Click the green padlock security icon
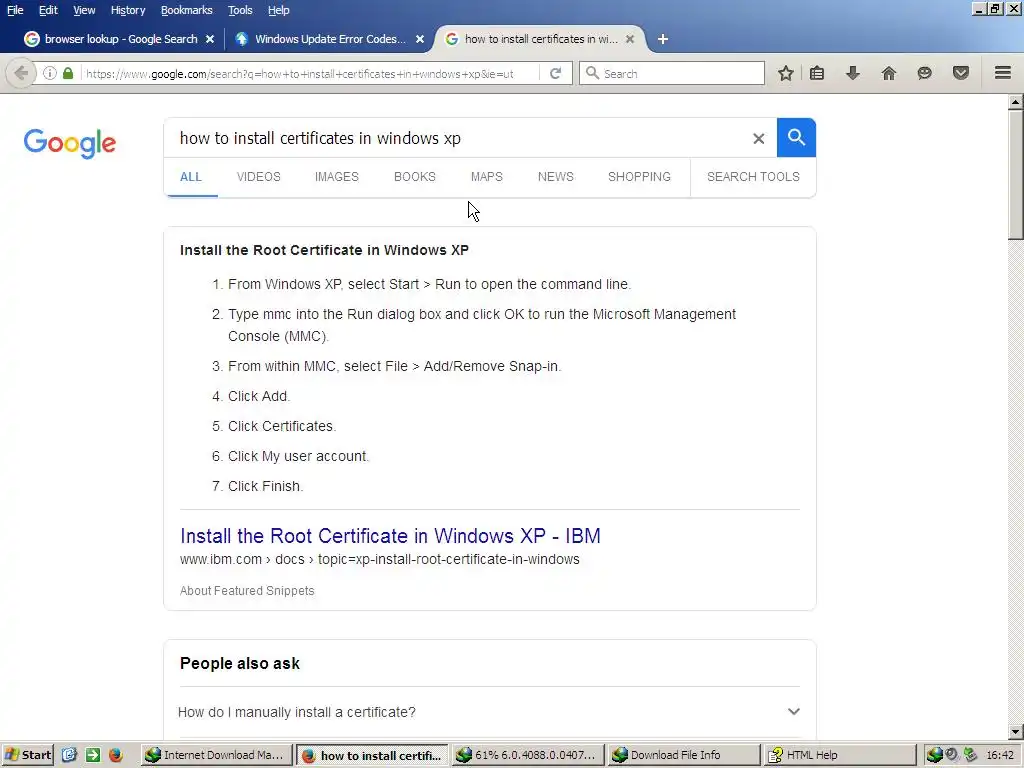 point(68,73)
